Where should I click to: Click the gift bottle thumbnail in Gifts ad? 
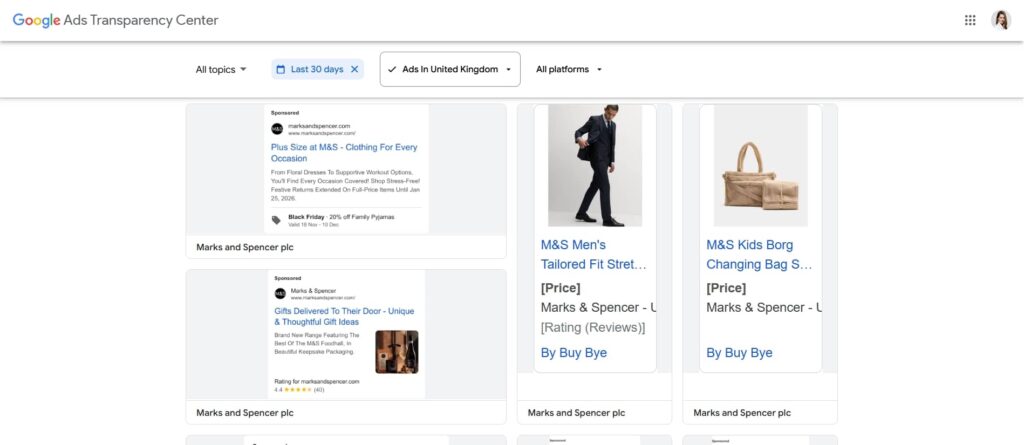pyautogui.click(x=397, y=352)
